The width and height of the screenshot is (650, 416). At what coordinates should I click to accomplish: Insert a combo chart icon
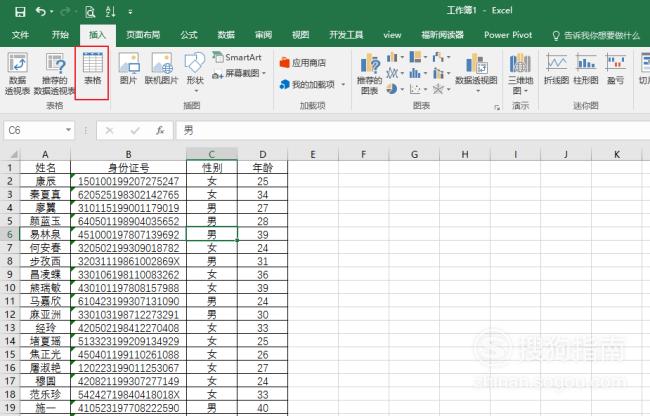441,73
